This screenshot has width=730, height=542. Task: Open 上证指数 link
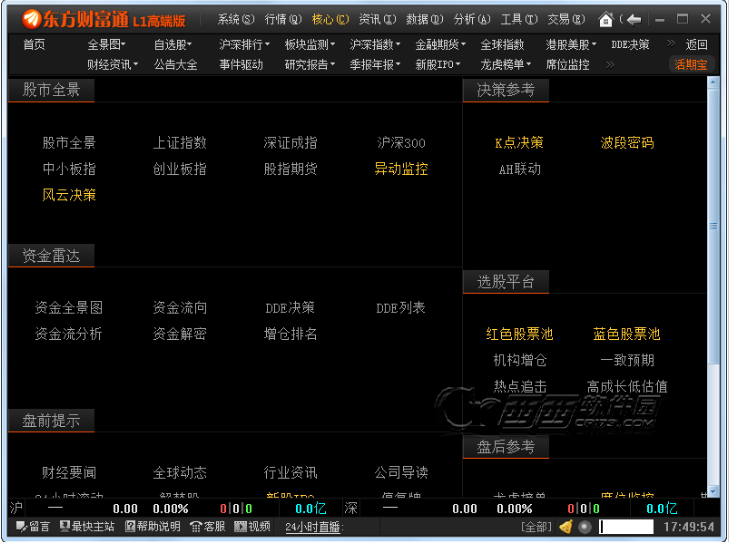click(x=180, y=143)
